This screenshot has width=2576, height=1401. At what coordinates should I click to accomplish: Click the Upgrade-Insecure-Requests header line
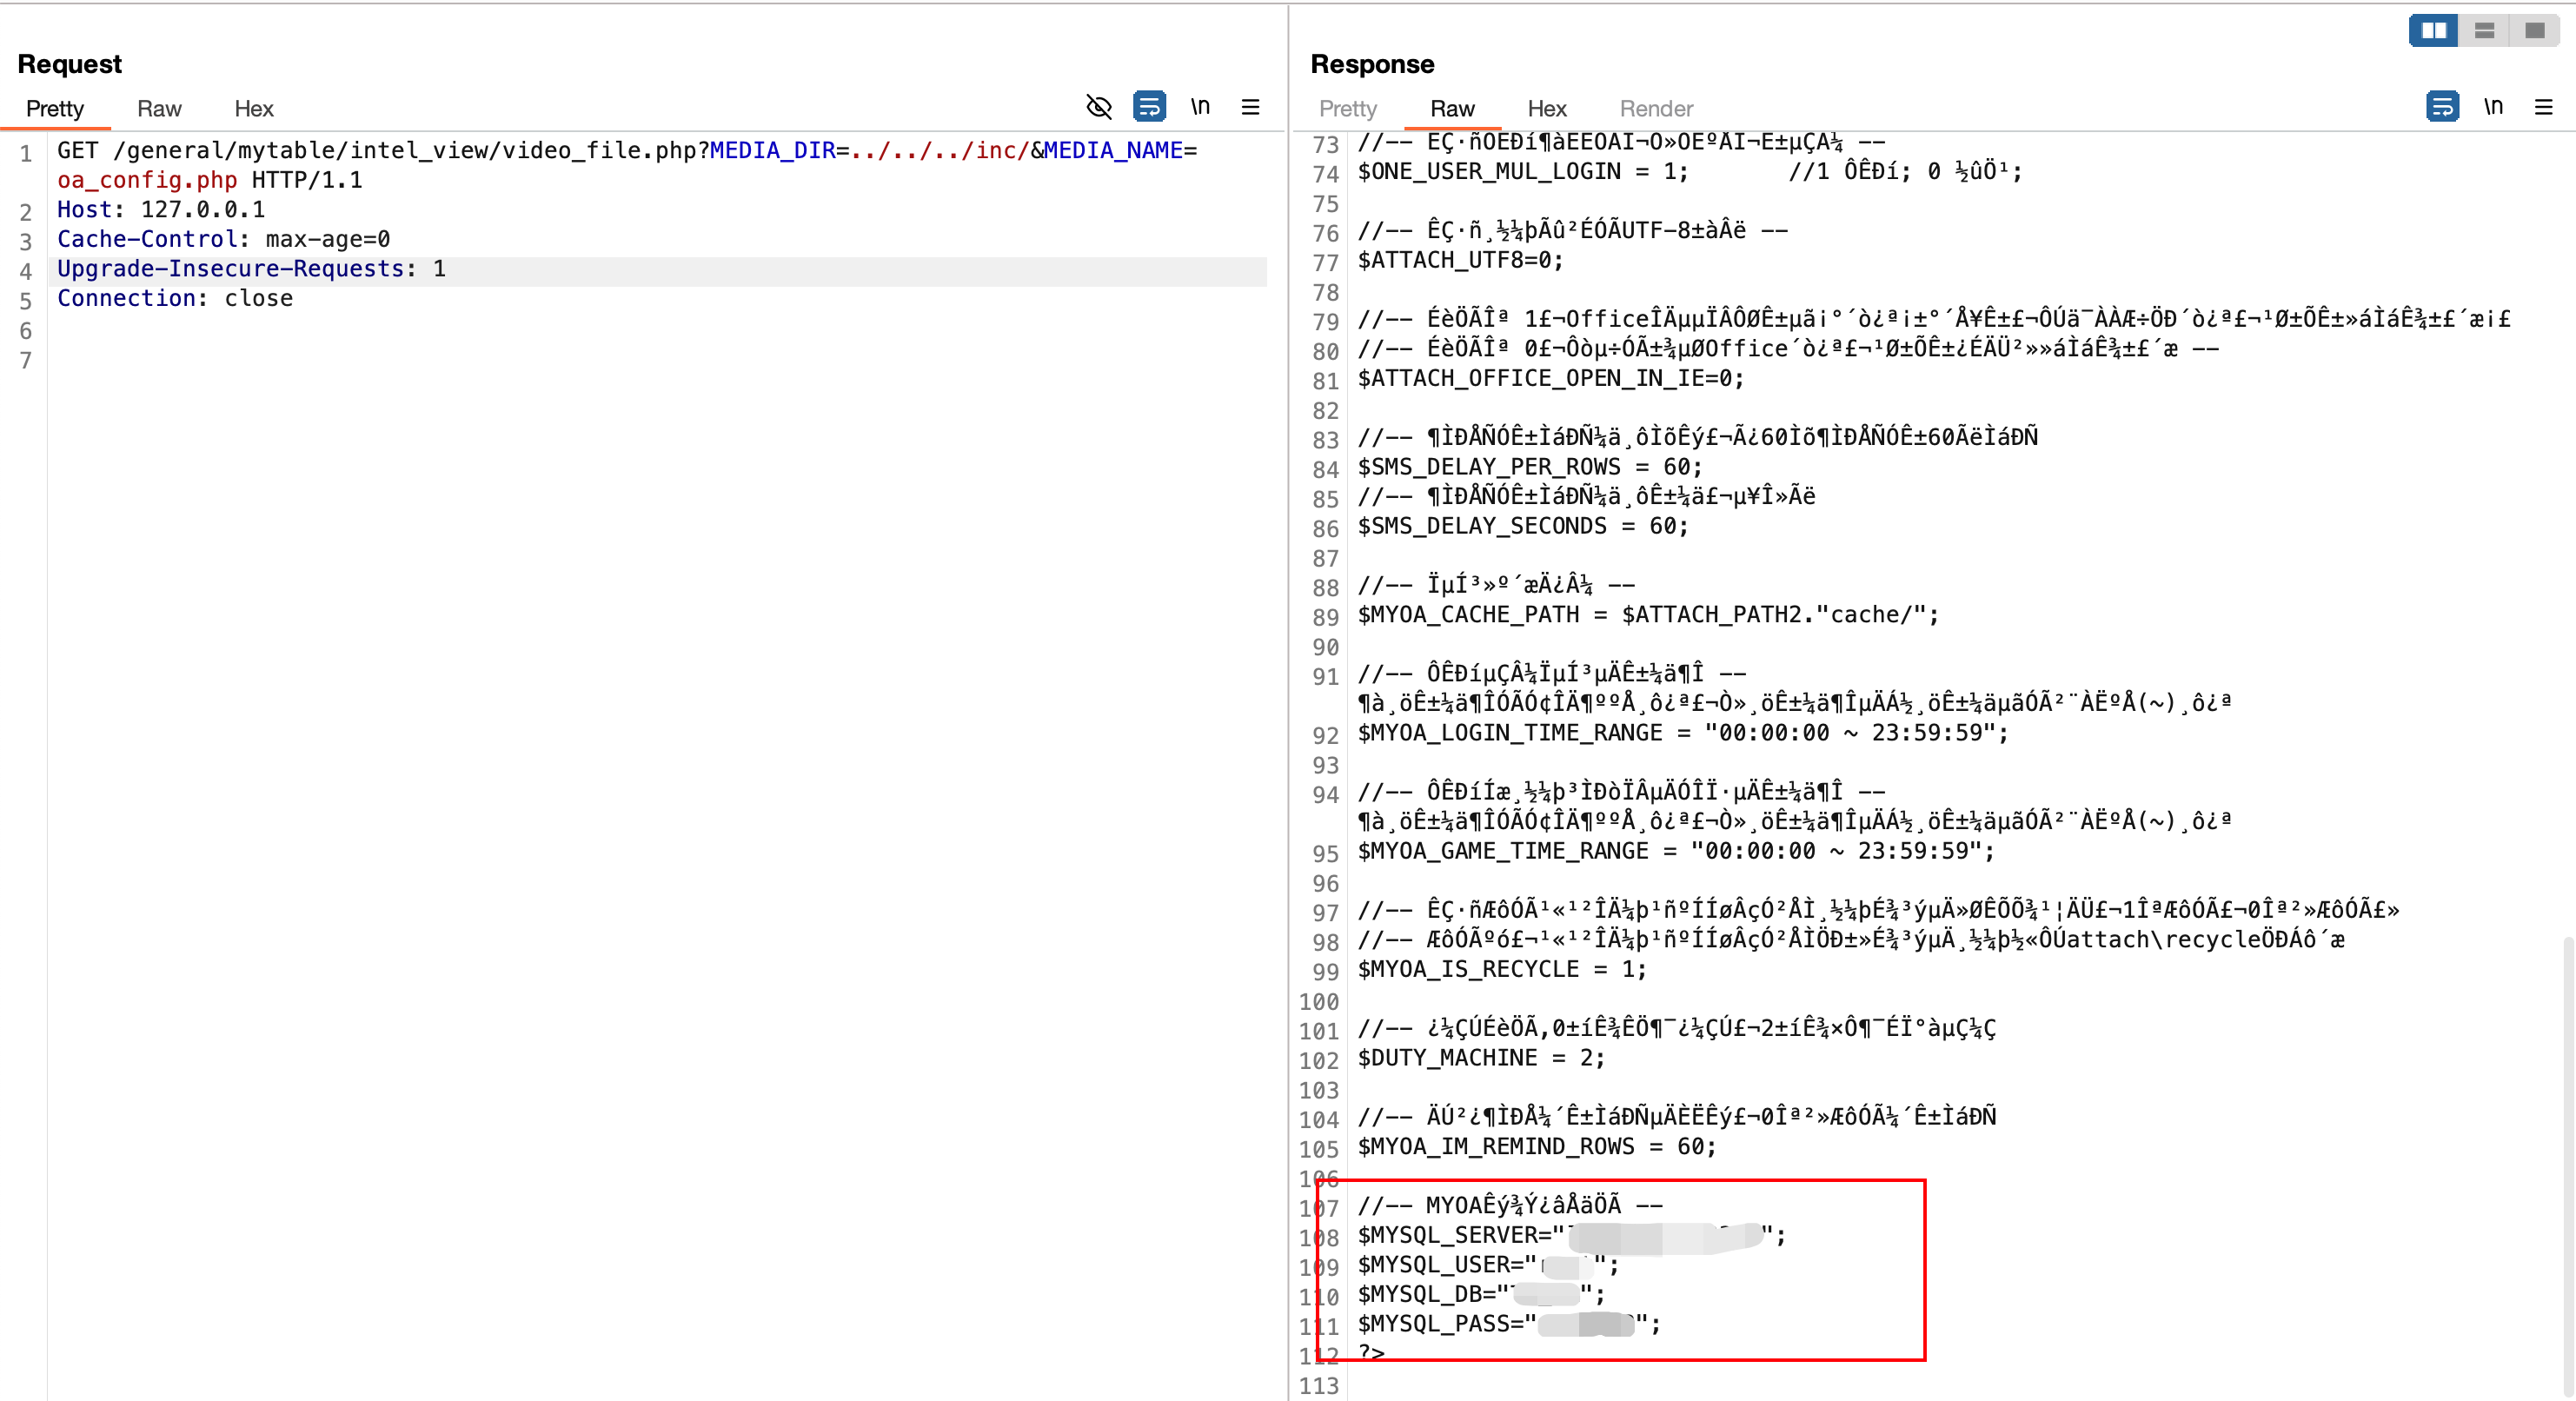[251, 269]
